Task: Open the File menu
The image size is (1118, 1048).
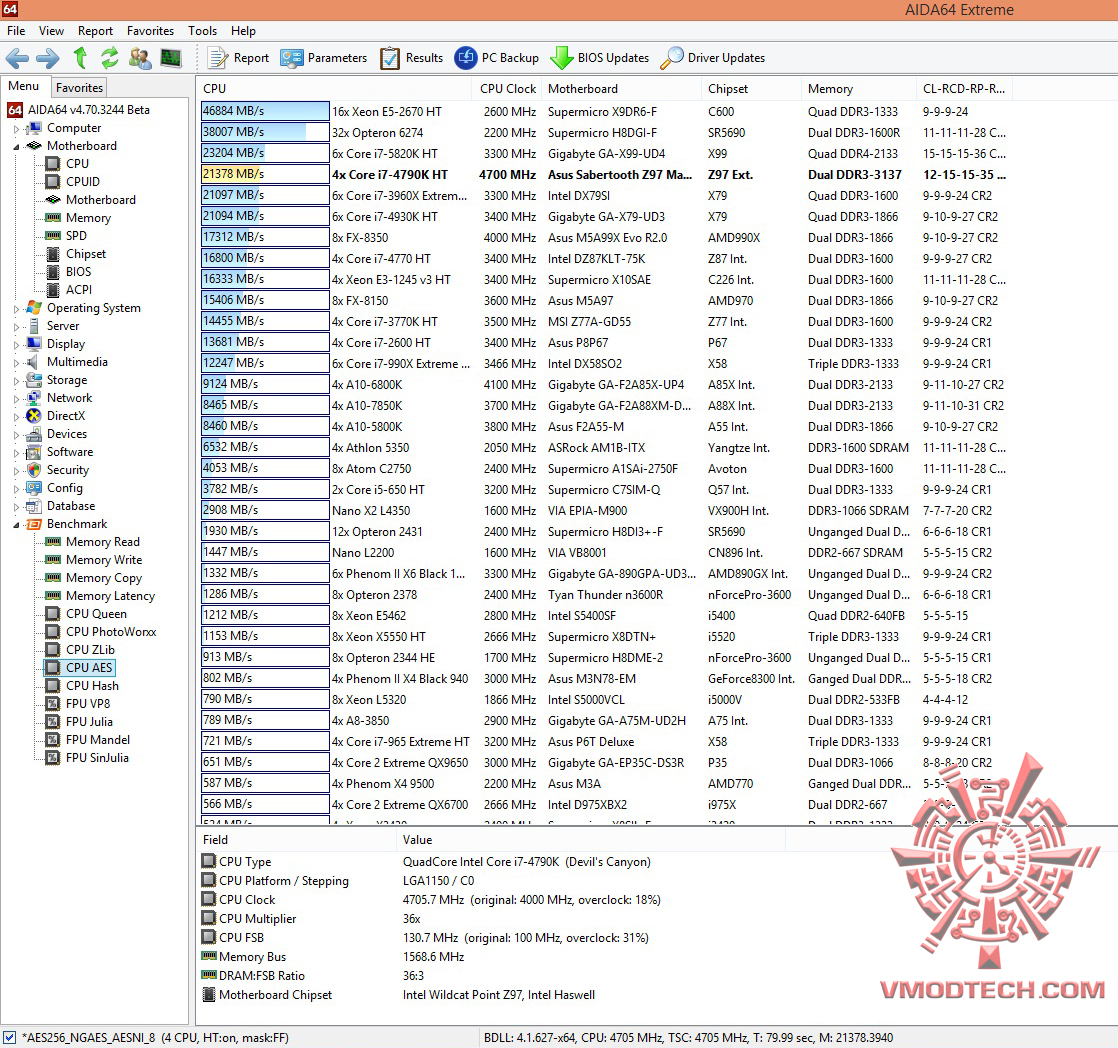Action: pyautogui.click(x=16, y=31)
